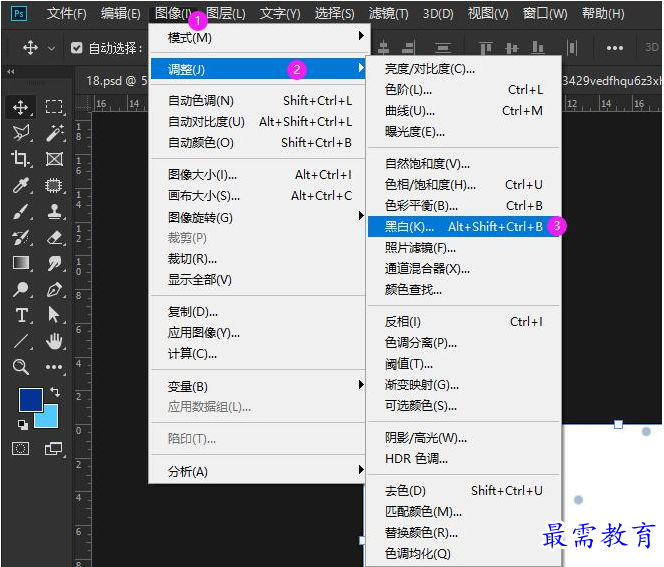Screen dimensions: 664x567
Task: Choose 照片滤镜(F)...
Action: 464,248
